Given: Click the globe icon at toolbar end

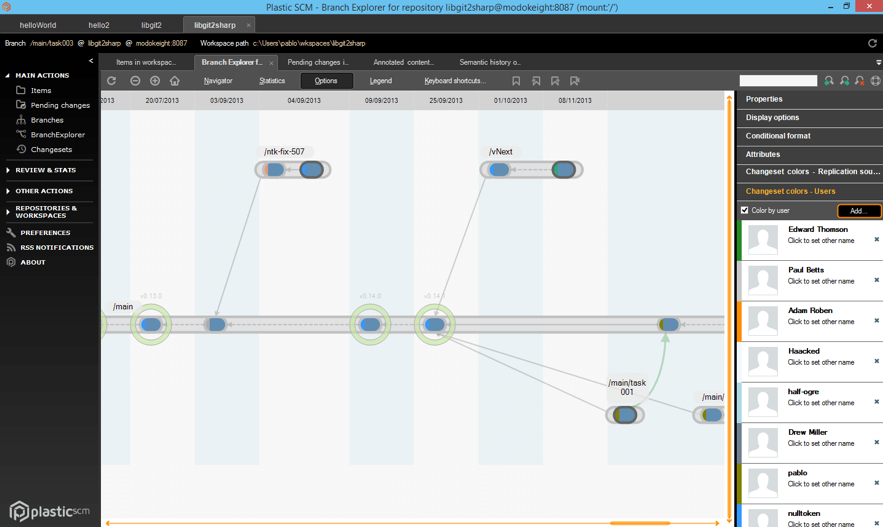Looking at the screenshot, I should (875, 81).
